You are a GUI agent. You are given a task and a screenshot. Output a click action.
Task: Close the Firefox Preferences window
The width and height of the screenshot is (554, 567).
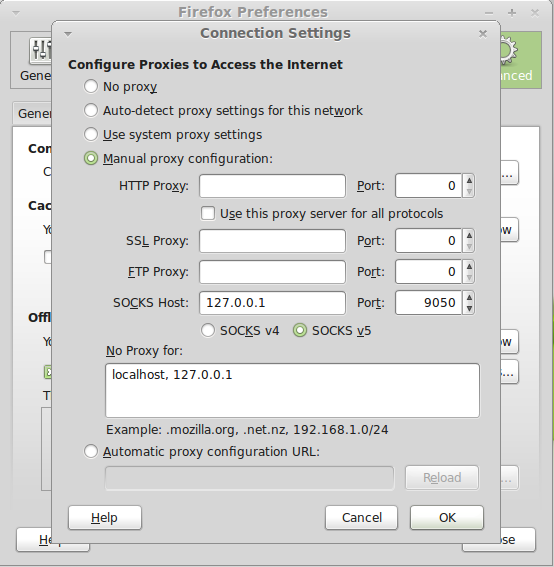click(534, 13)
